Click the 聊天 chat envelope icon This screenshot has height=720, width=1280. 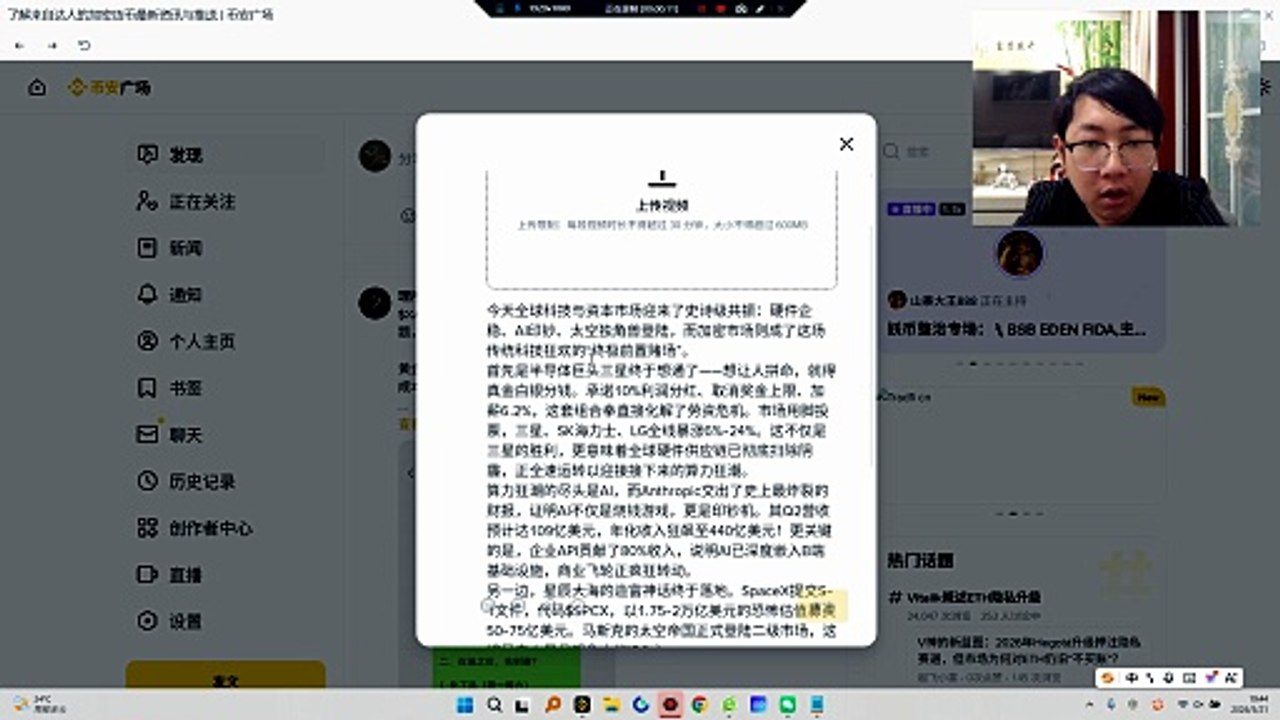coord(148,434)
